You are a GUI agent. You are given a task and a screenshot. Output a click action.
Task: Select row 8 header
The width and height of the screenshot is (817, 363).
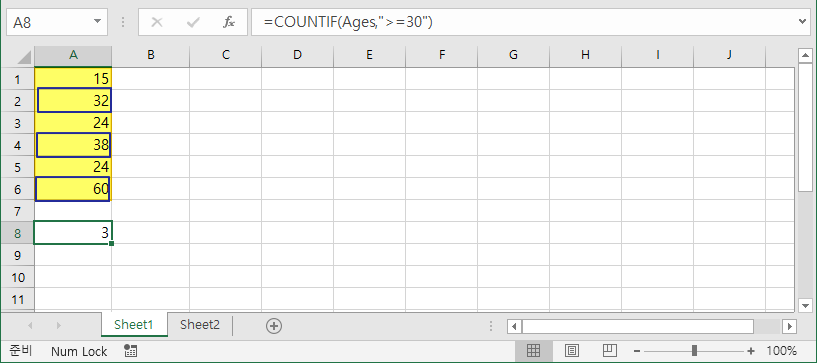tap(17, 233)
